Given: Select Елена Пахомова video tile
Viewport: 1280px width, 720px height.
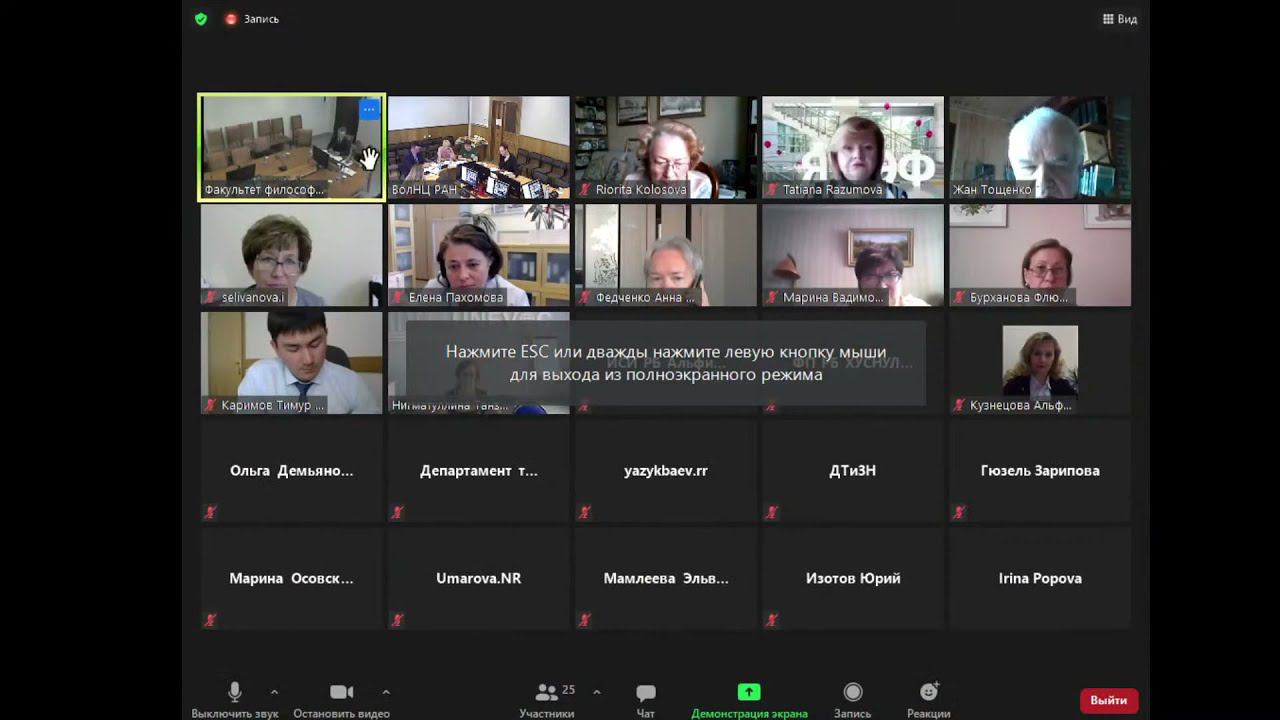Looking at the screenshot, I should [479, 255].
